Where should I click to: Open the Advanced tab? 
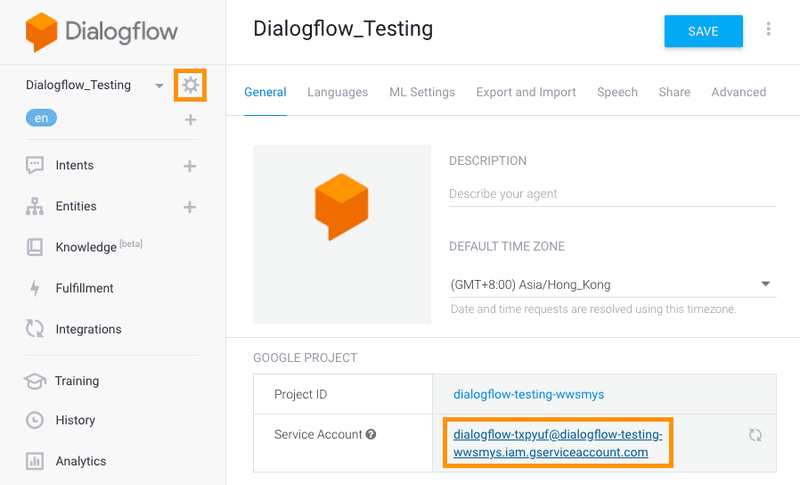739,92
